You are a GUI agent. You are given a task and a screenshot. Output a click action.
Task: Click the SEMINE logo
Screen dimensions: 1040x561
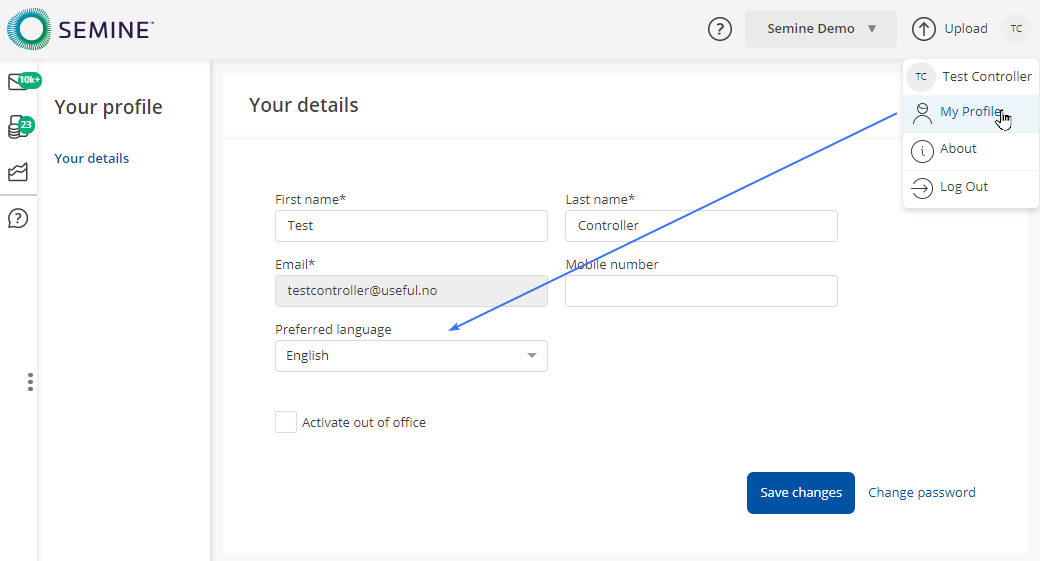(x=80, y=28)
